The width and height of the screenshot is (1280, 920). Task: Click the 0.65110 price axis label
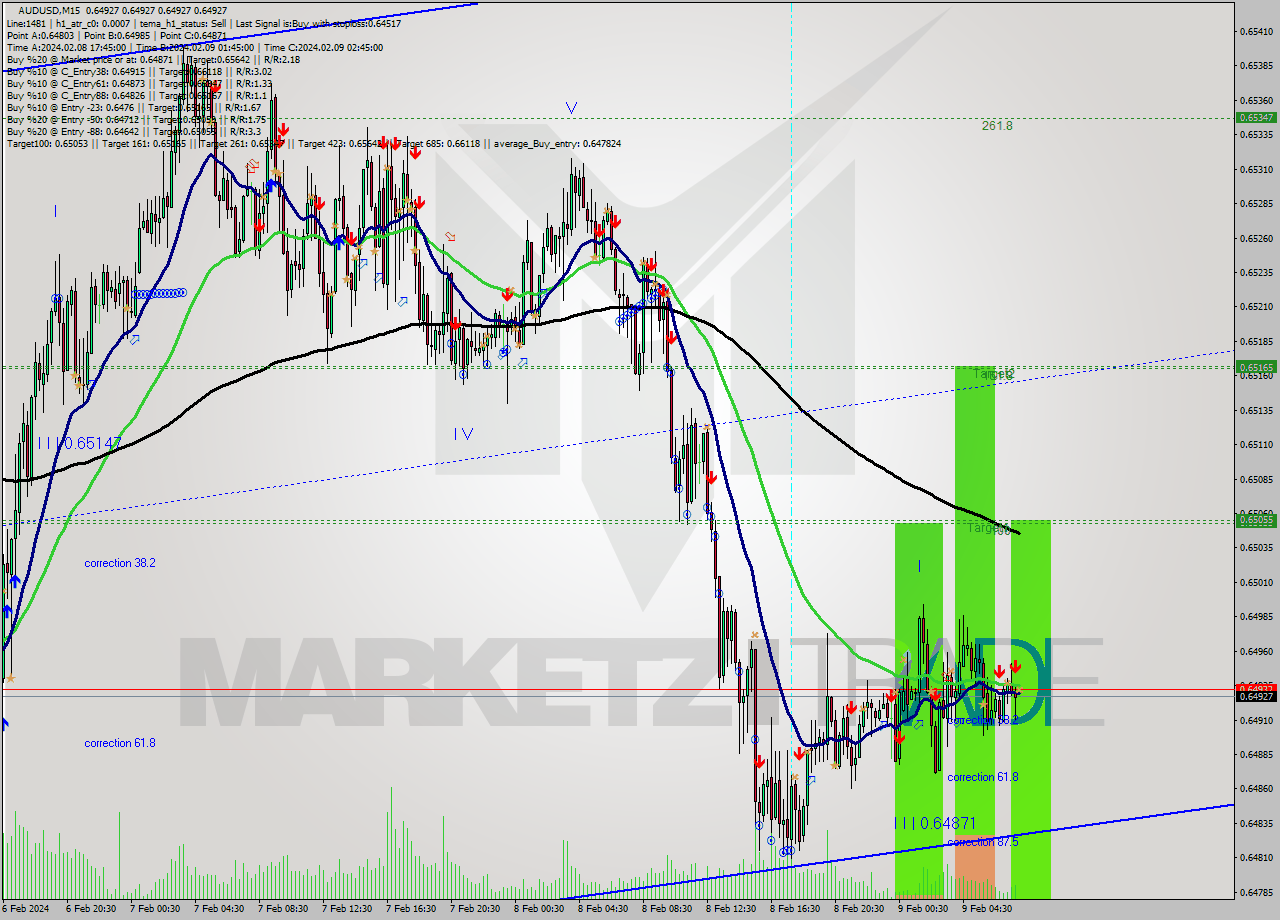click(x=1256, y=444)
